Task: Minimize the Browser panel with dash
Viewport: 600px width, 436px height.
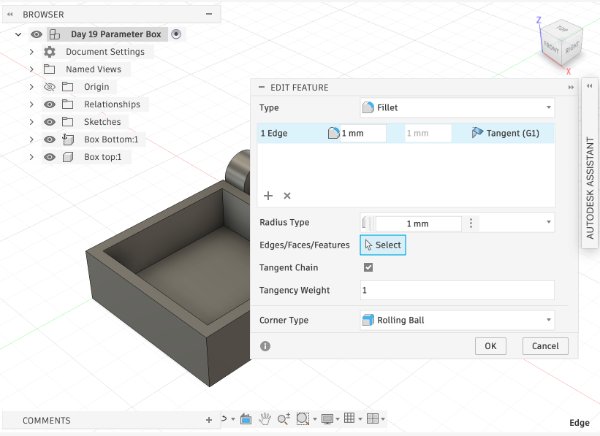Action: (x=209, y=14)
